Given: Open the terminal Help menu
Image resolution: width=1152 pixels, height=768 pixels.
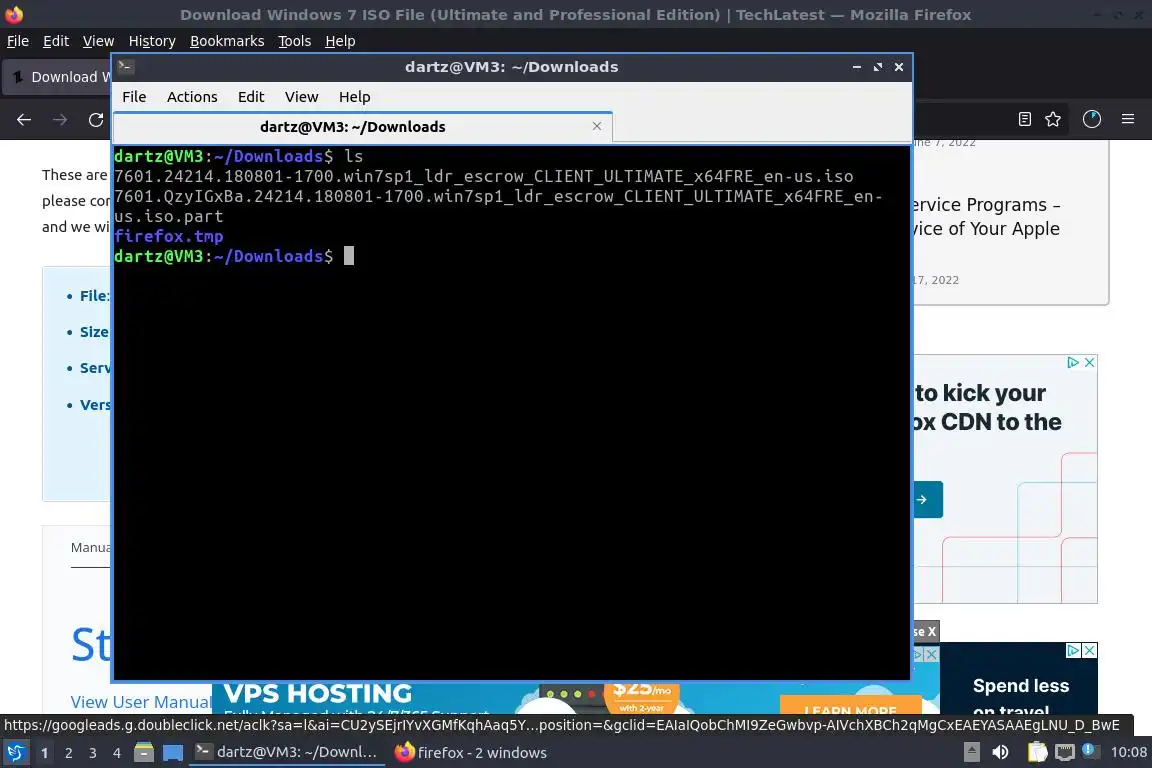Looking at the screenshot, I should pyautogui.click(x=354, y=97).
